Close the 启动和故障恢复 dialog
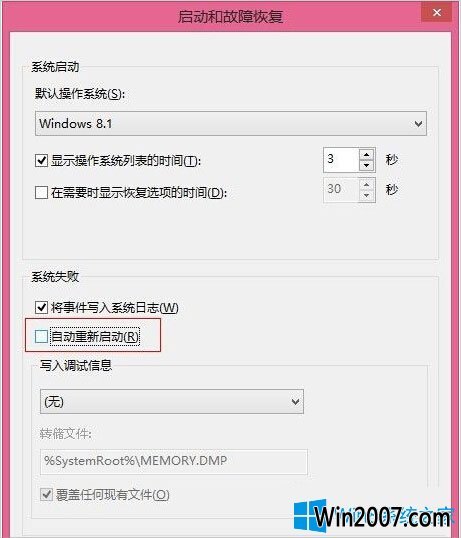Screen dimensions: 461x538 tap(437, 13)
